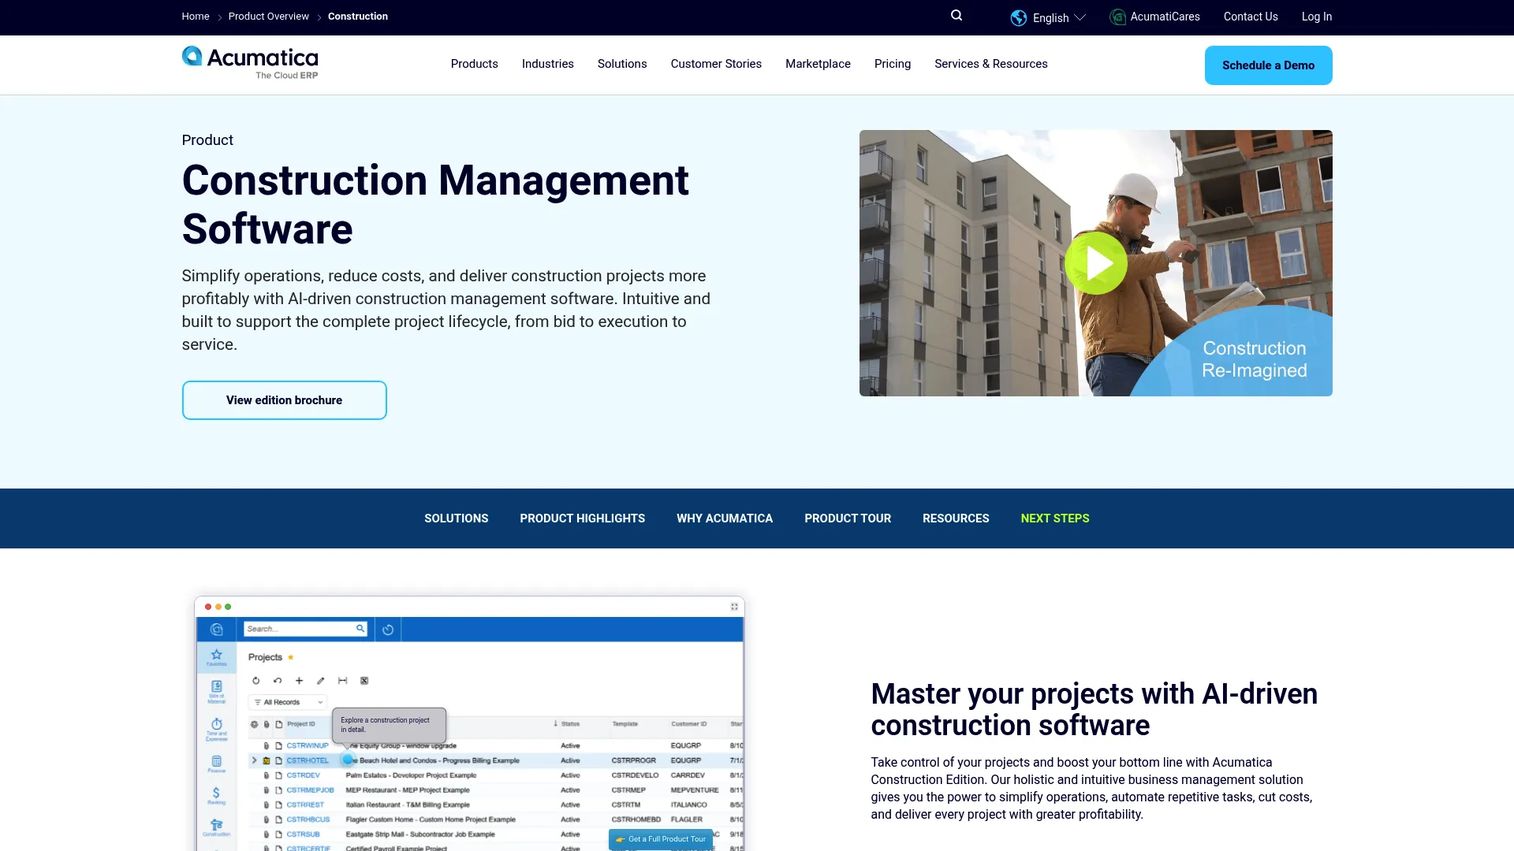
Task: Open the CSTRHBCUS project link
Action: 308,819
